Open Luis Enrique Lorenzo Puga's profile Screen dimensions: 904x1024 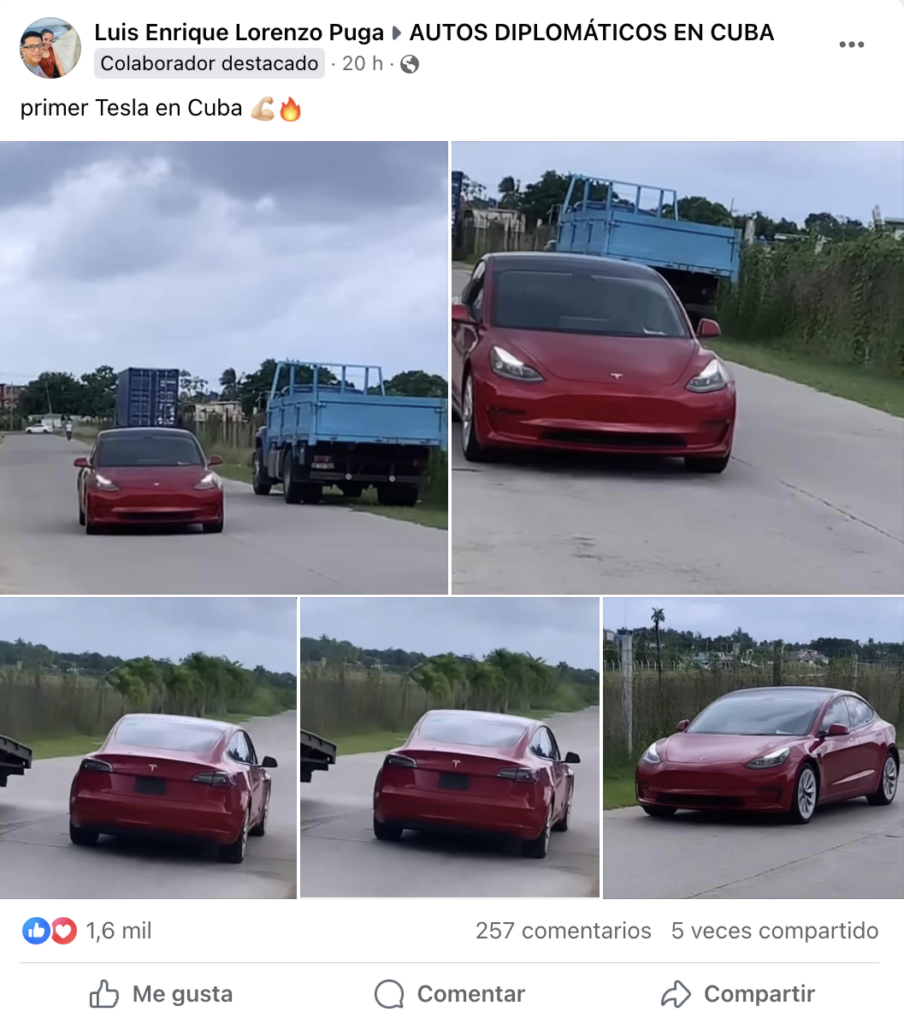(239, 32)
